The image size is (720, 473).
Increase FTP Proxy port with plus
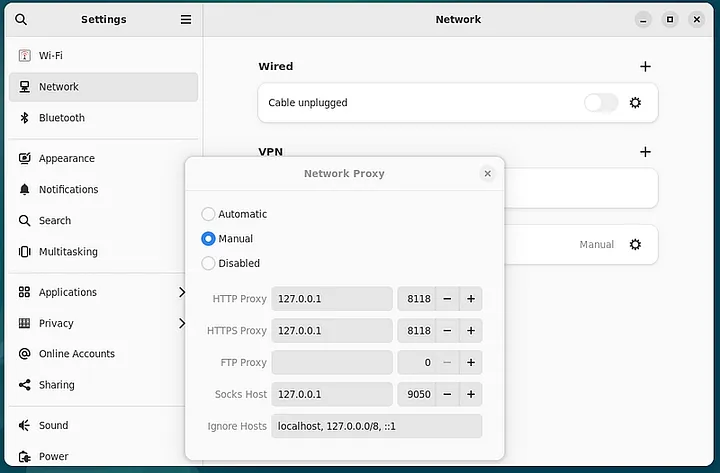click(471, 363)
